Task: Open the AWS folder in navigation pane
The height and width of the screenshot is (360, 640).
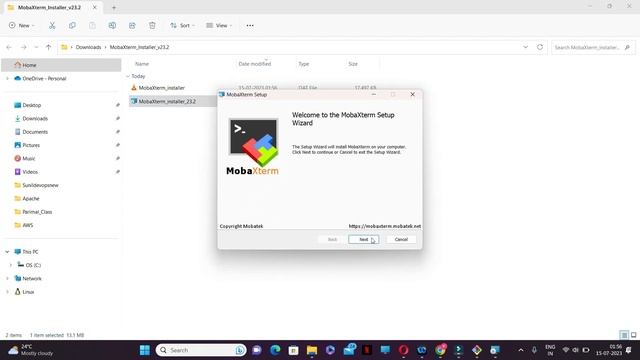Action: pyautogui.click(x=27, y=225)
